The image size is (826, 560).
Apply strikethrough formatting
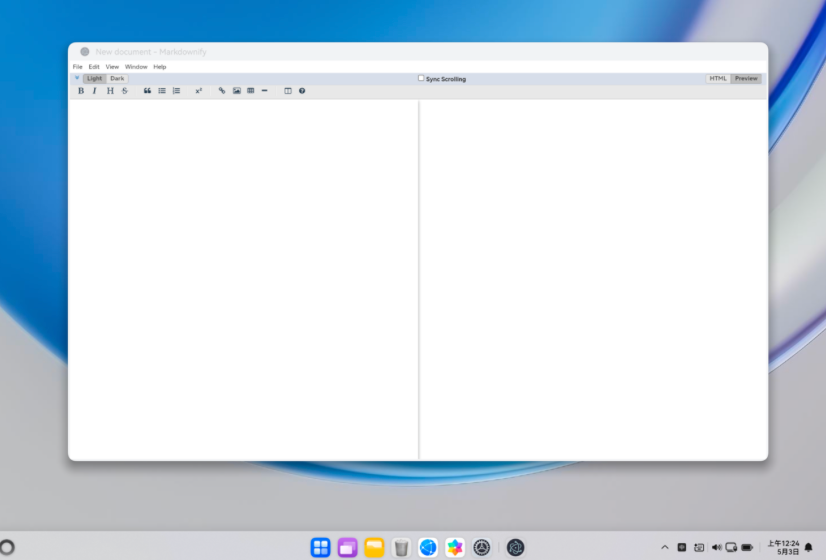(125, 91)
